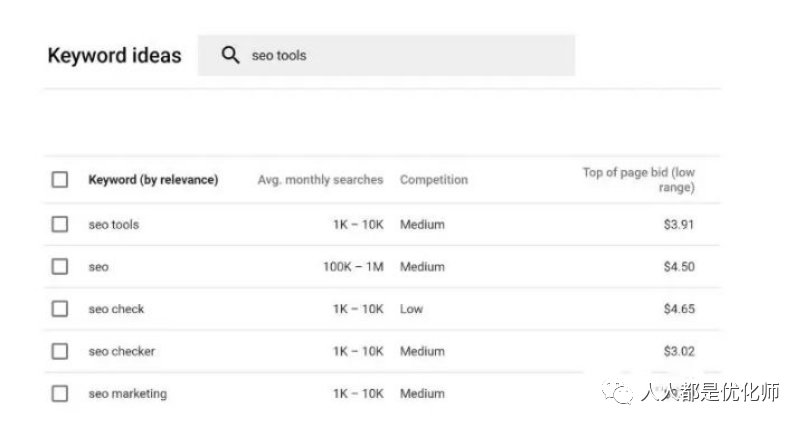This screenshot has height=427, width=805.
Task: Click the $4.50 bid value
Action: [679, 267]
